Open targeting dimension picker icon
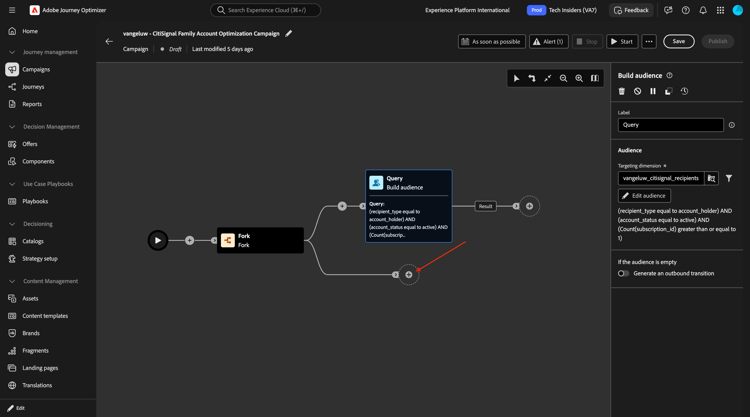This screenshot has height=417, width=750. point(712,178)
